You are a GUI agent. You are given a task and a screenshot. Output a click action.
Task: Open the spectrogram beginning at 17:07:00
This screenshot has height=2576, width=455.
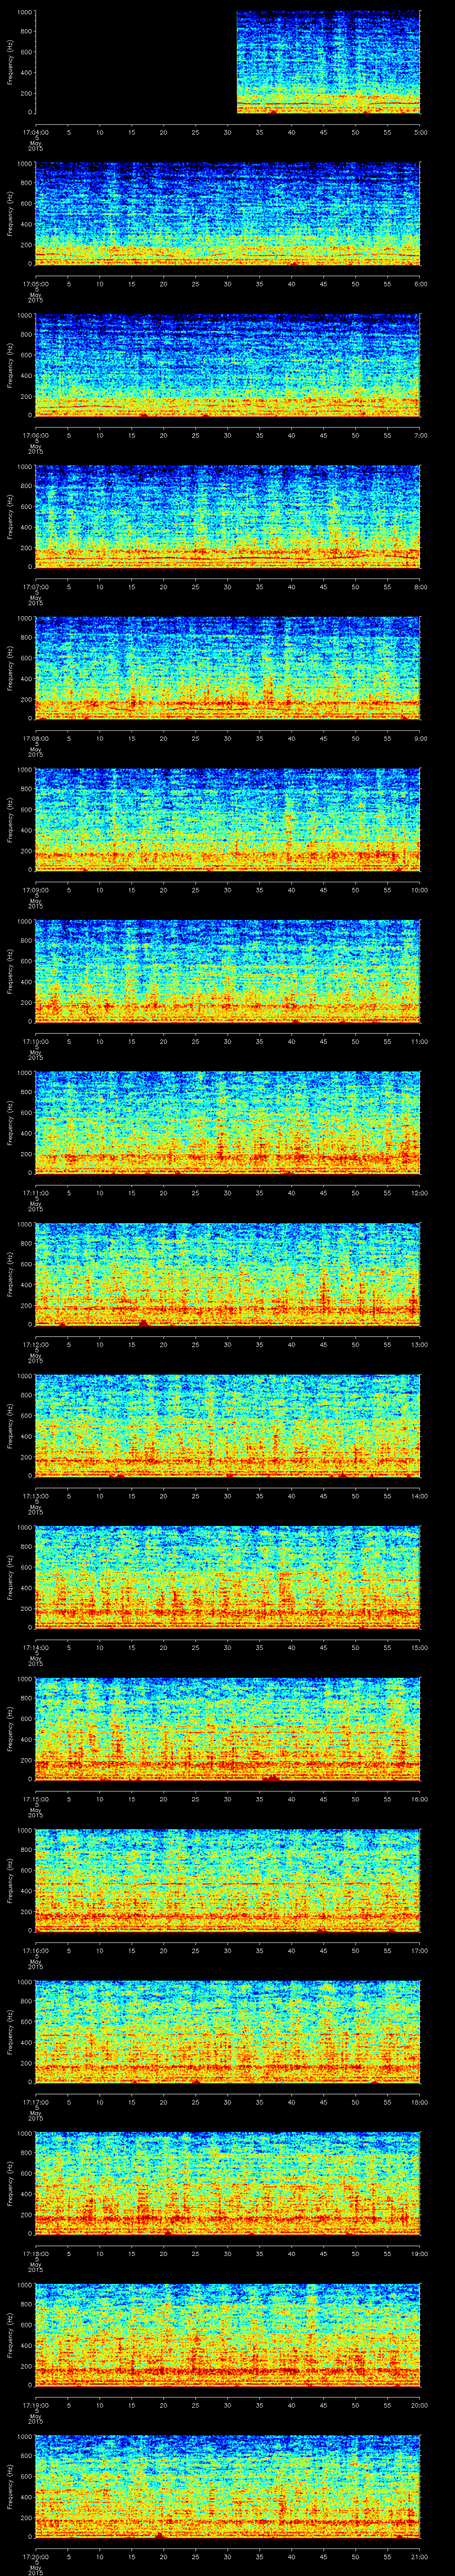tap(228, 517)
